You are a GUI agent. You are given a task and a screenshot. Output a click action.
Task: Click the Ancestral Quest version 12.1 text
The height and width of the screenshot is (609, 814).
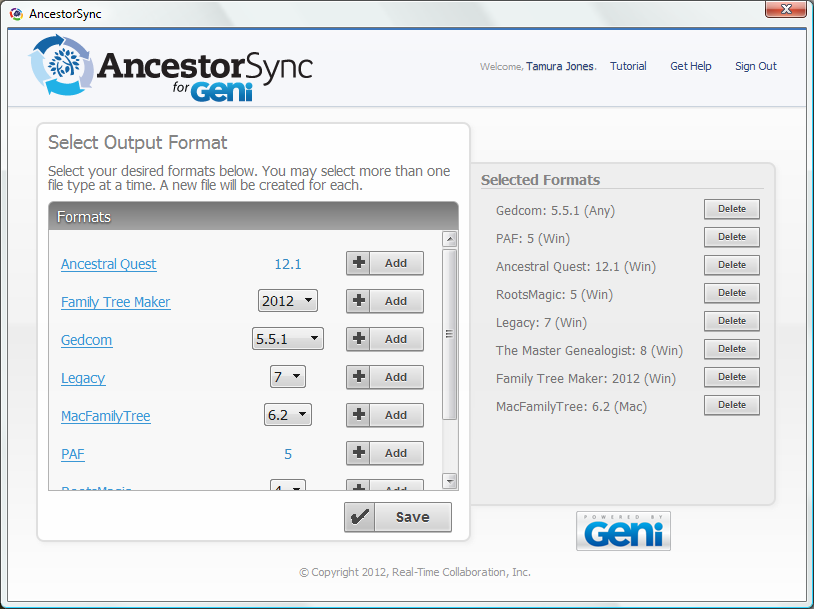click(x=288, y=264)
